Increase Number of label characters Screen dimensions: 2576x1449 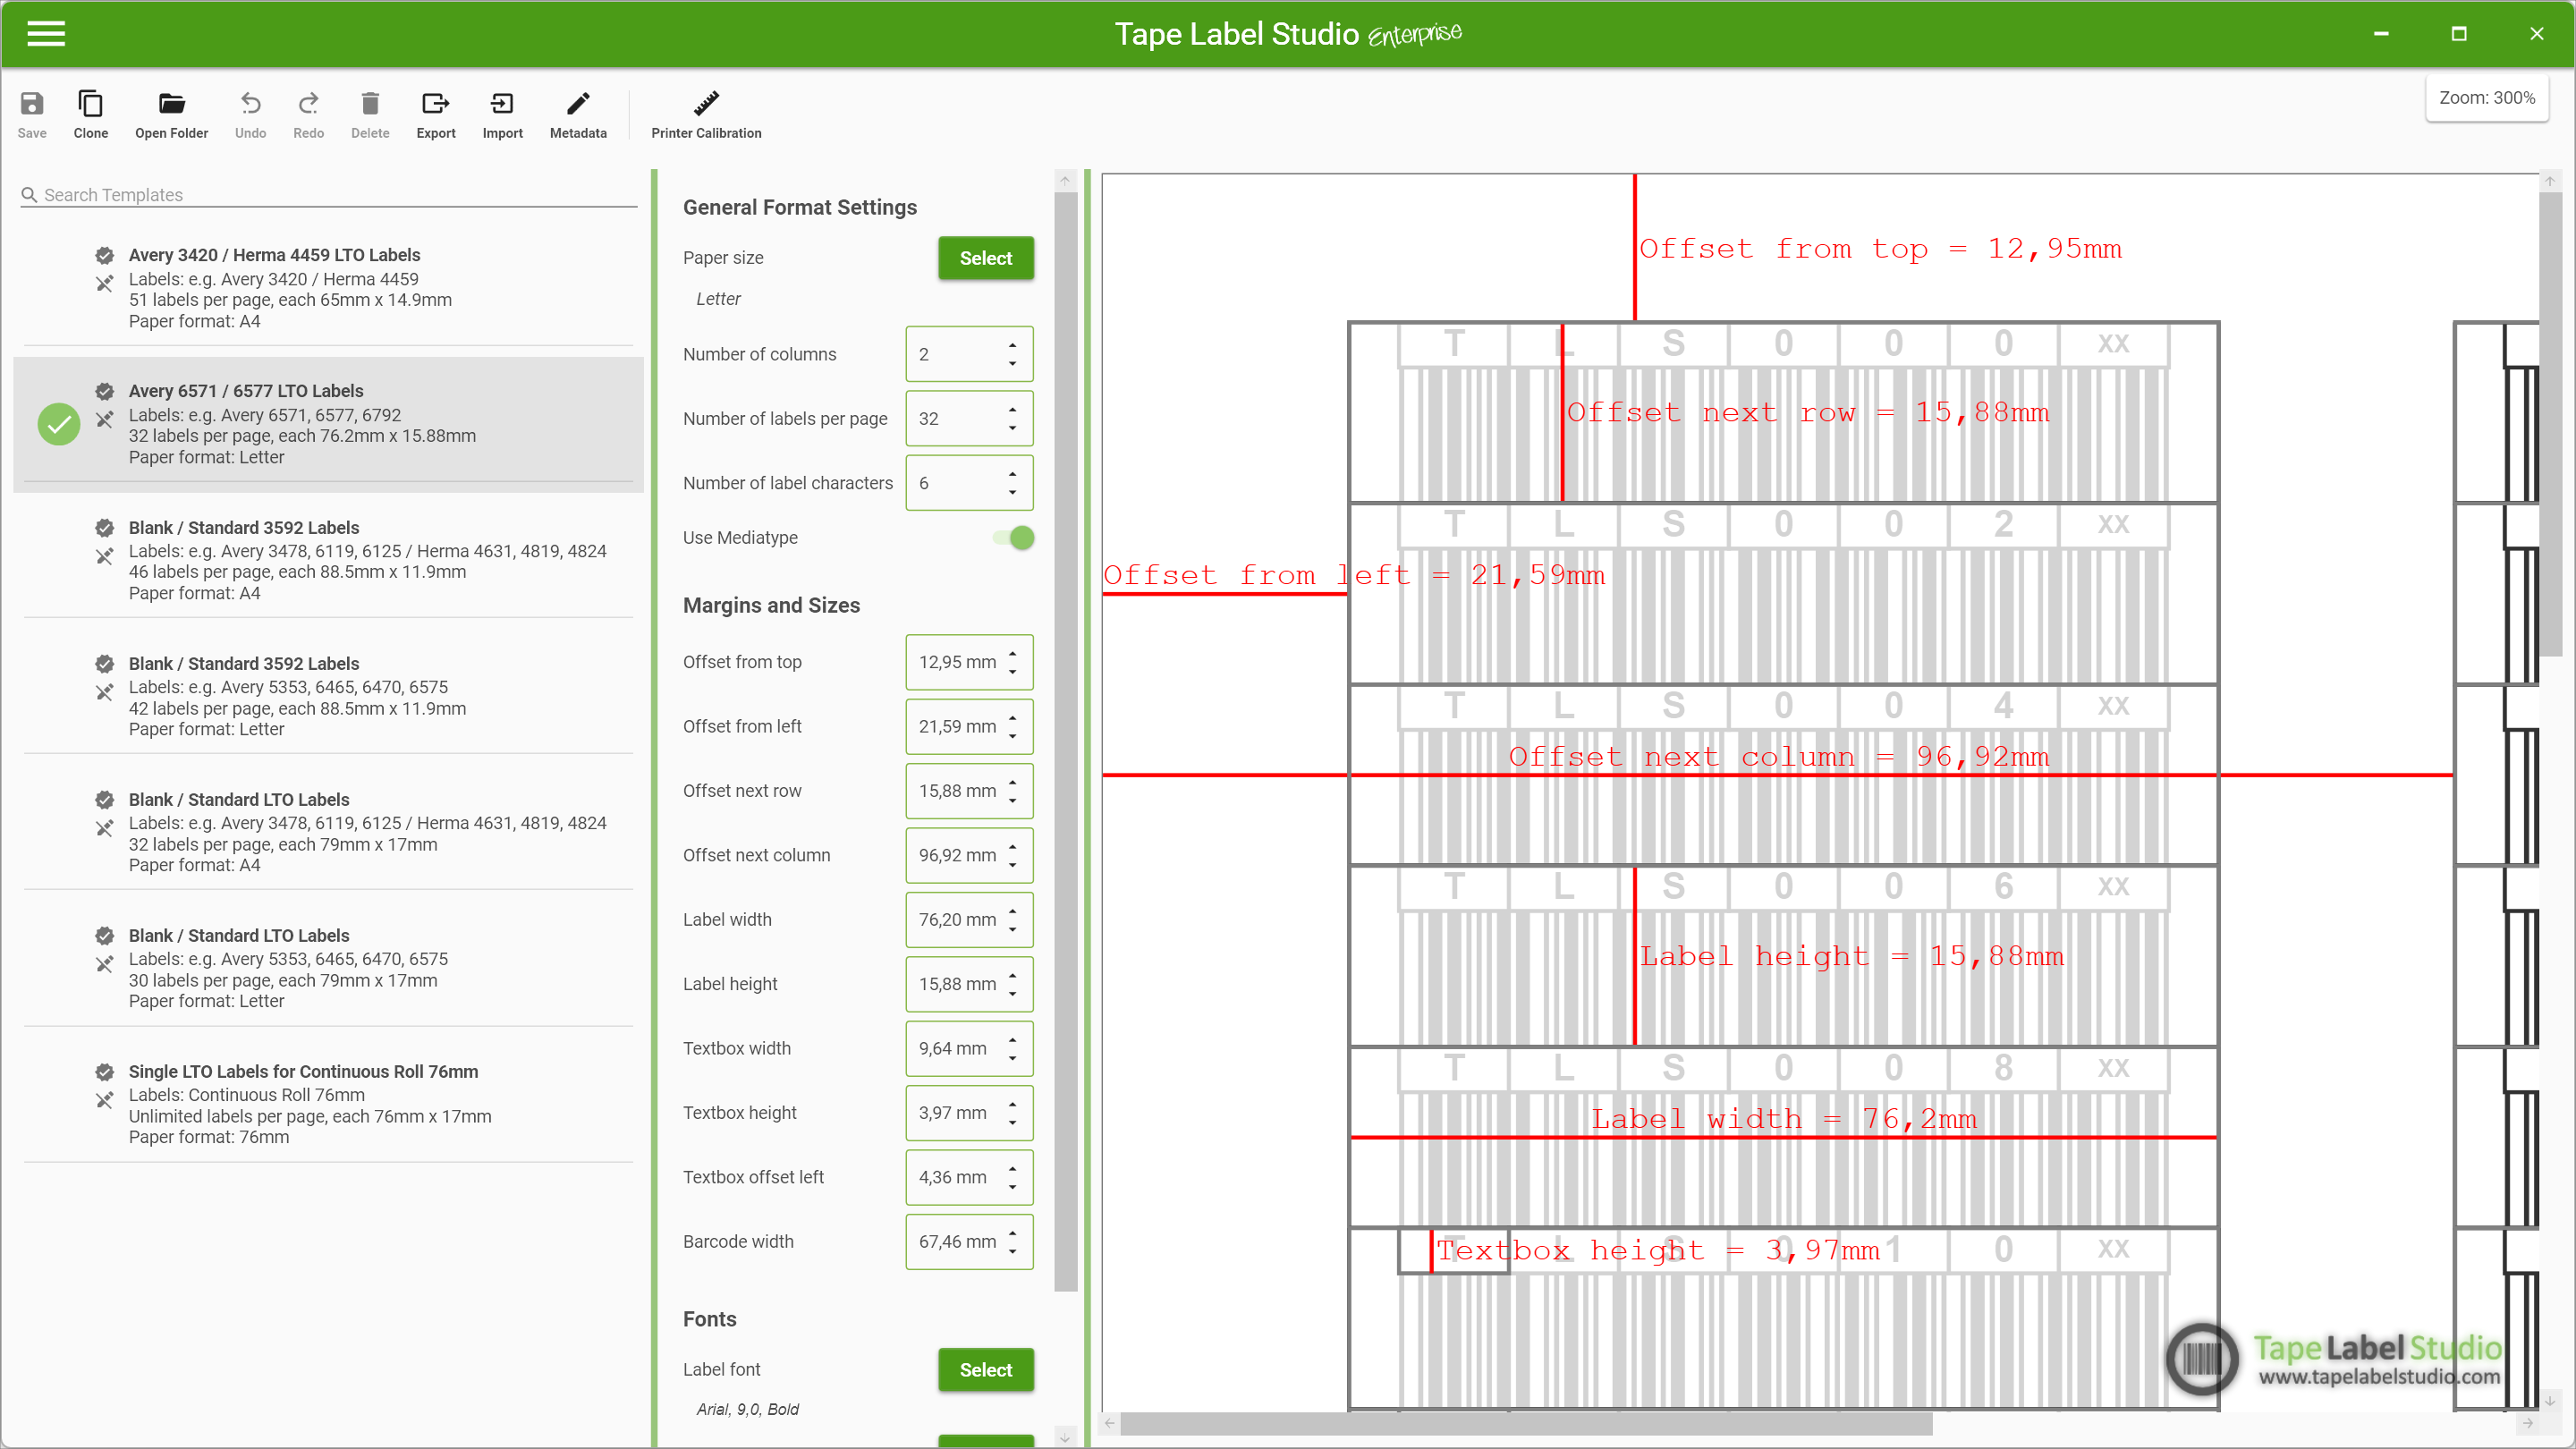1012,474
